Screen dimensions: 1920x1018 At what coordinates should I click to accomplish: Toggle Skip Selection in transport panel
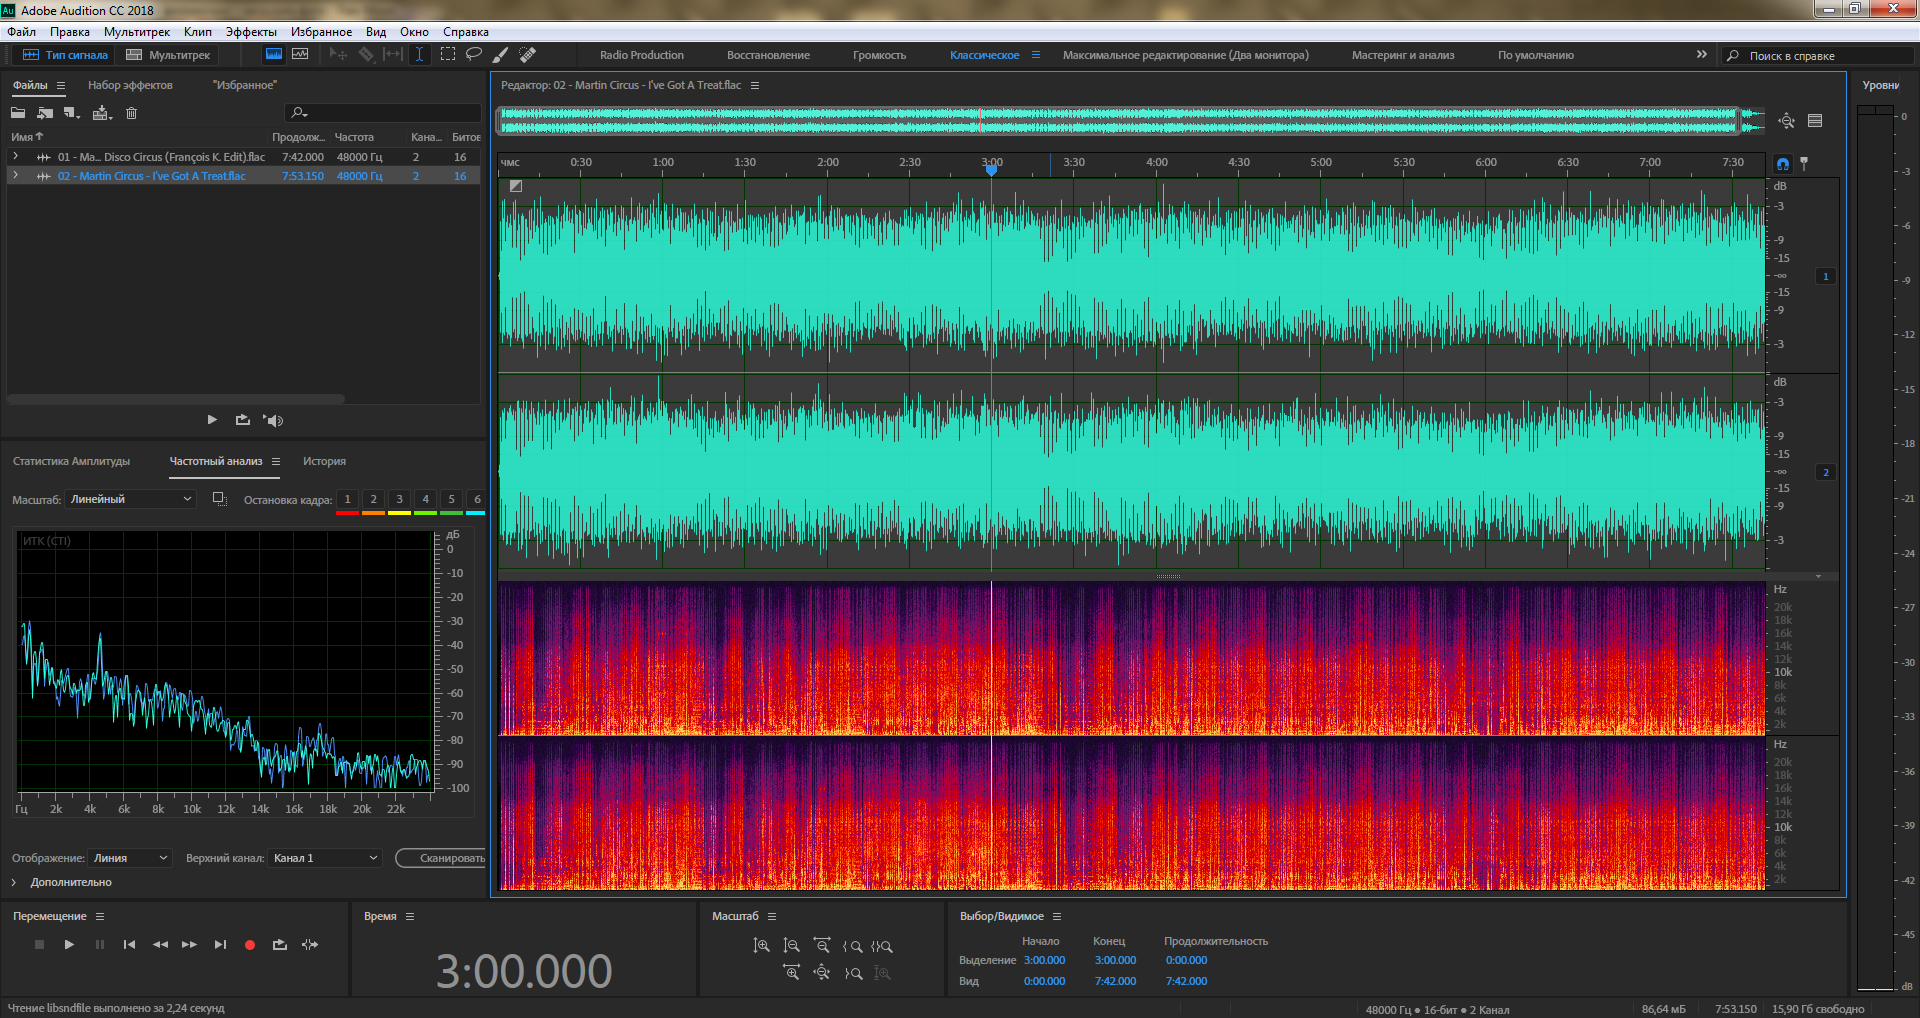[x=310, y=944]
